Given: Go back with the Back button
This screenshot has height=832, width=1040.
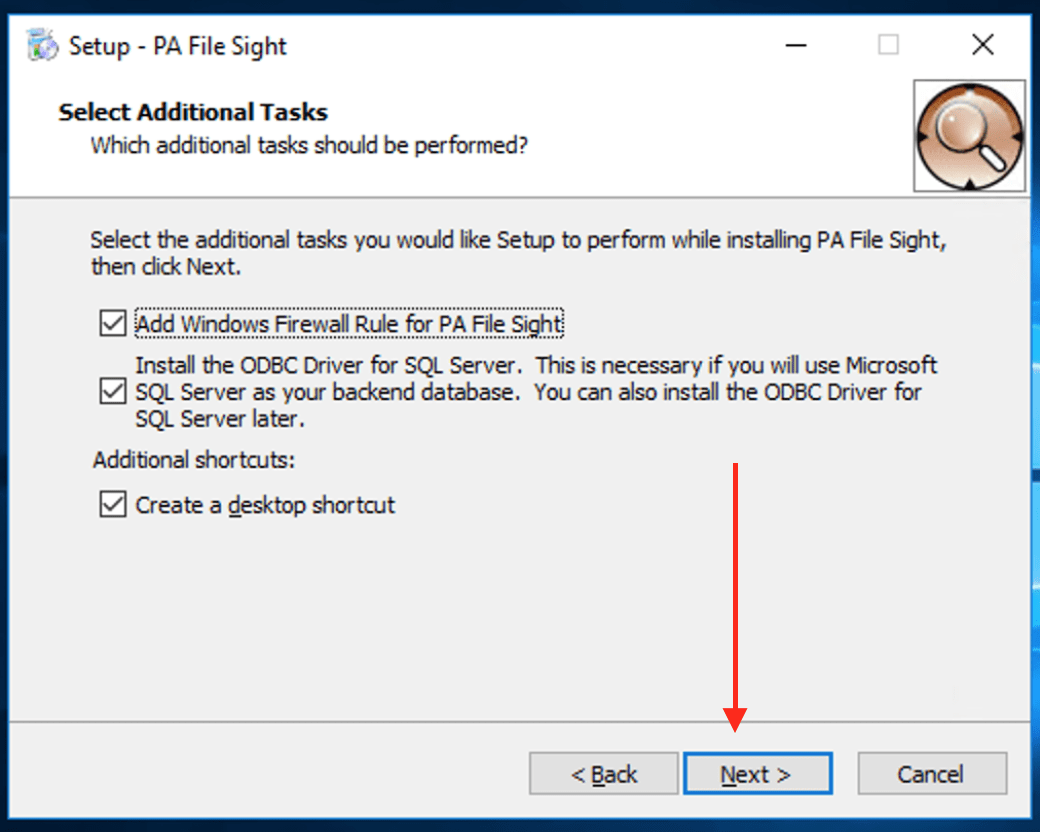Looking at the screenshot, I should pos(604,774).
